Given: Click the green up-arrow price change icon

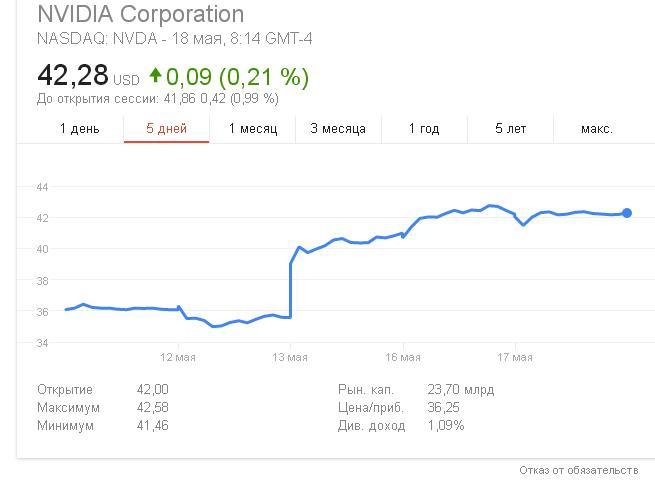Looking at the screenshot, I should [x=155, y=76].
